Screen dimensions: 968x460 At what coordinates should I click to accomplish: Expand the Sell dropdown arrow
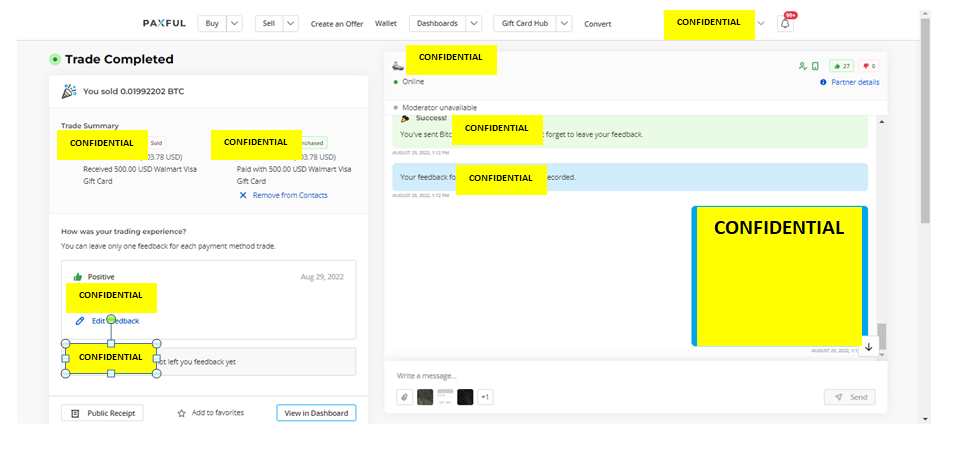pyautogui.click(x=291, y=23)
